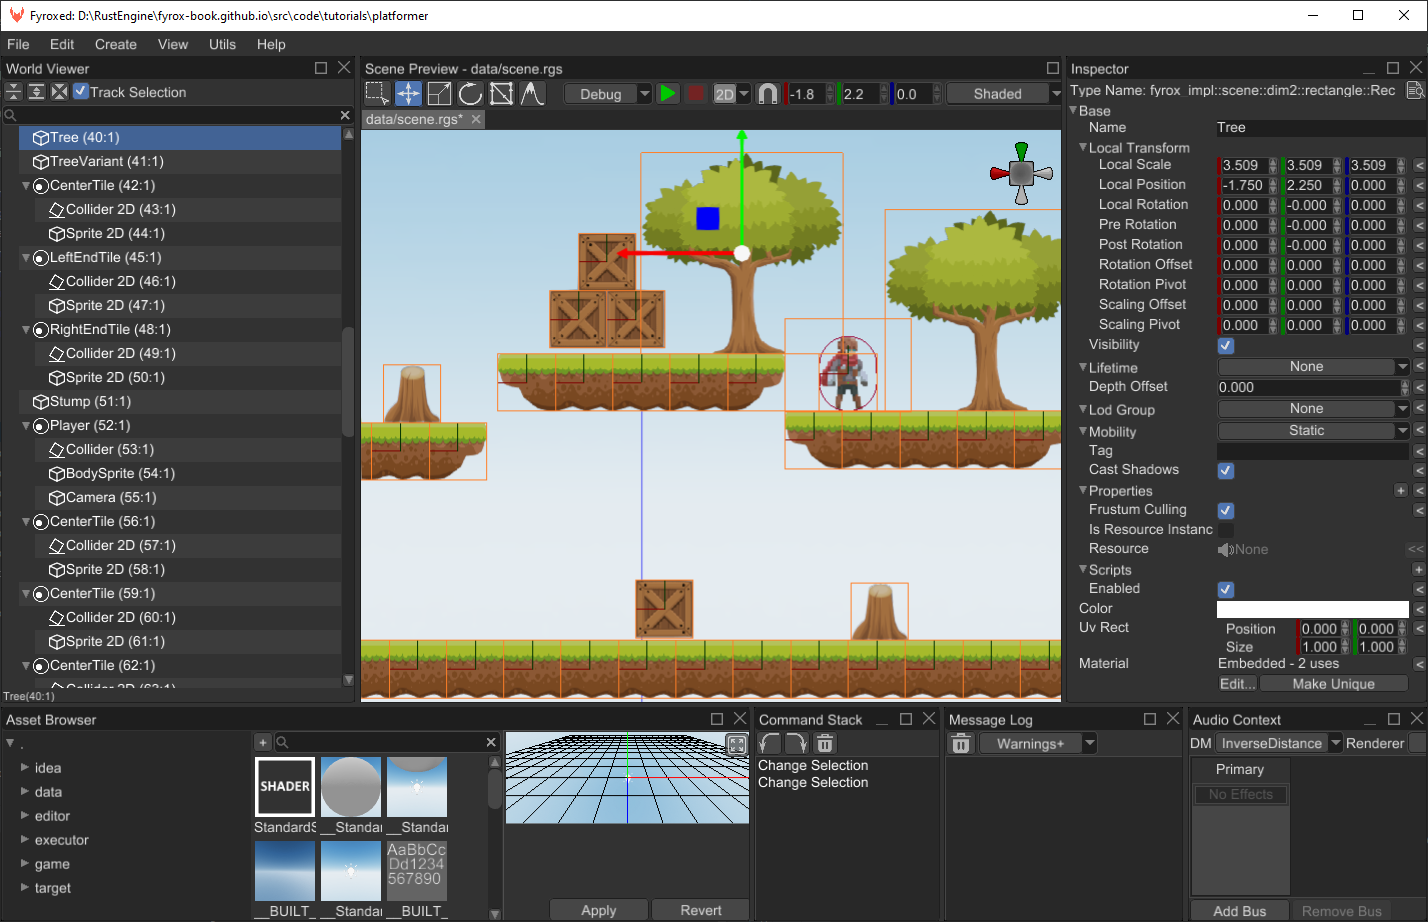The image size is (1428, 922).
Task: Open the terrain tool with the mountain icon
Action: (x=532, y=93)
